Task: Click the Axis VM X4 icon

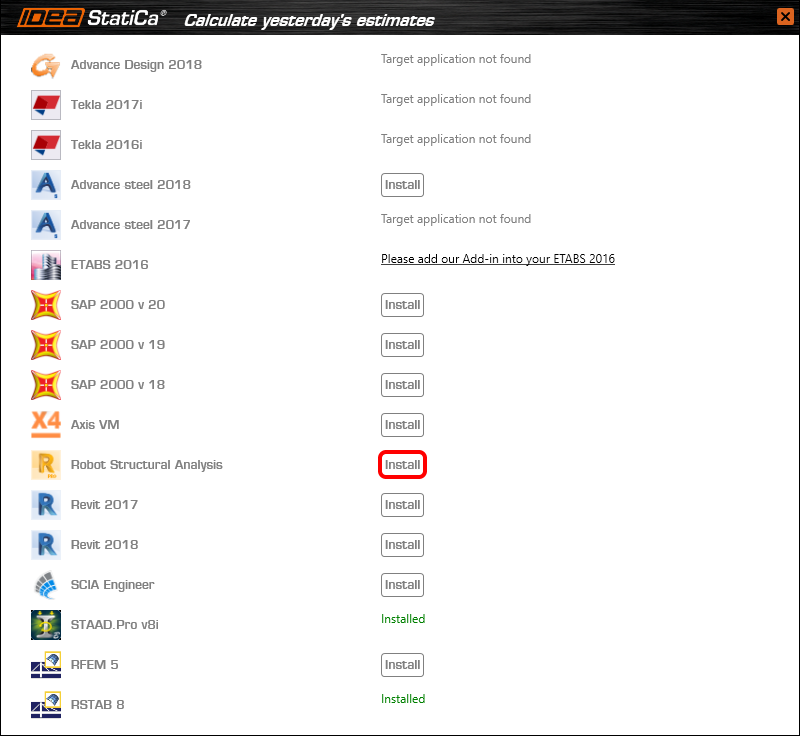Action: click(x=45, y=424)
